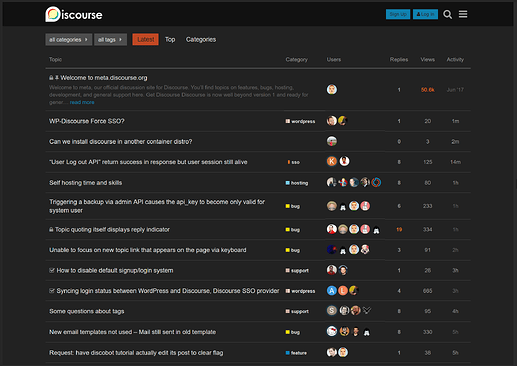Open Topic quoting itself displays reply indicator
The width and height of the screenshot is (517, 366).
click(112, 230)
